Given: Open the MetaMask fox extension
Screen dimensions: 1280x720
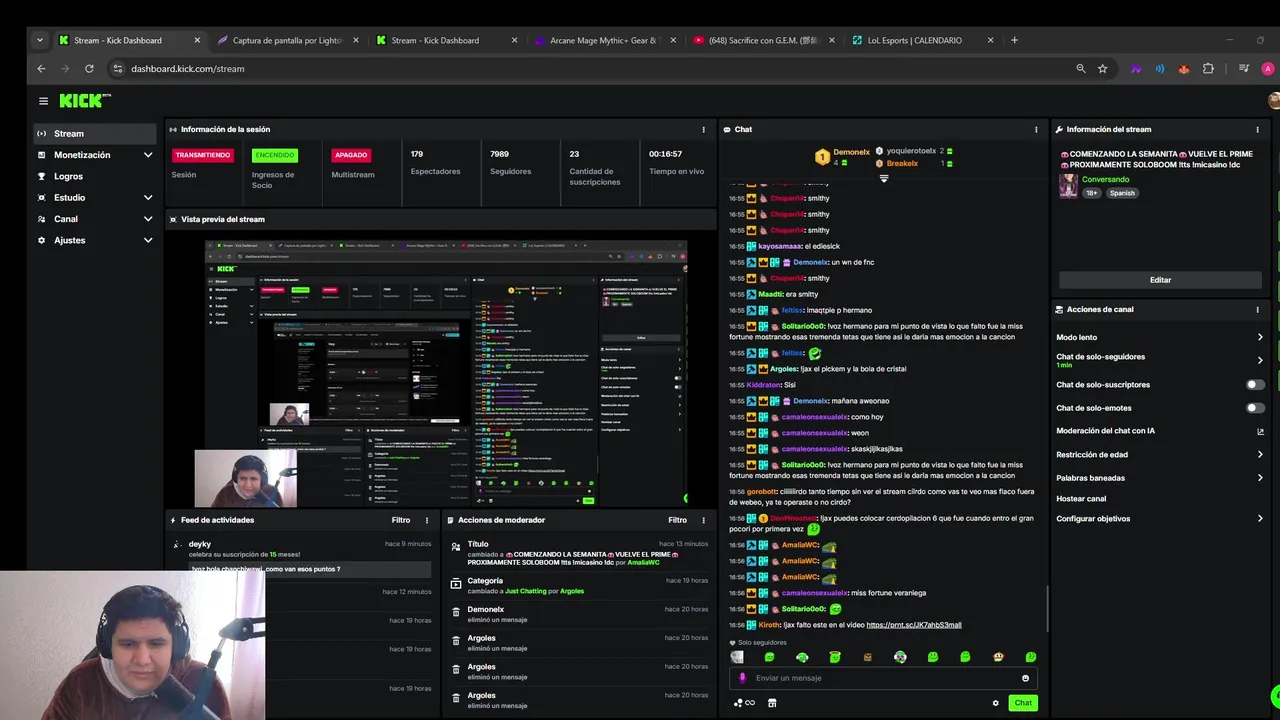Looking at the screenshot, I should coord(1184,69).
